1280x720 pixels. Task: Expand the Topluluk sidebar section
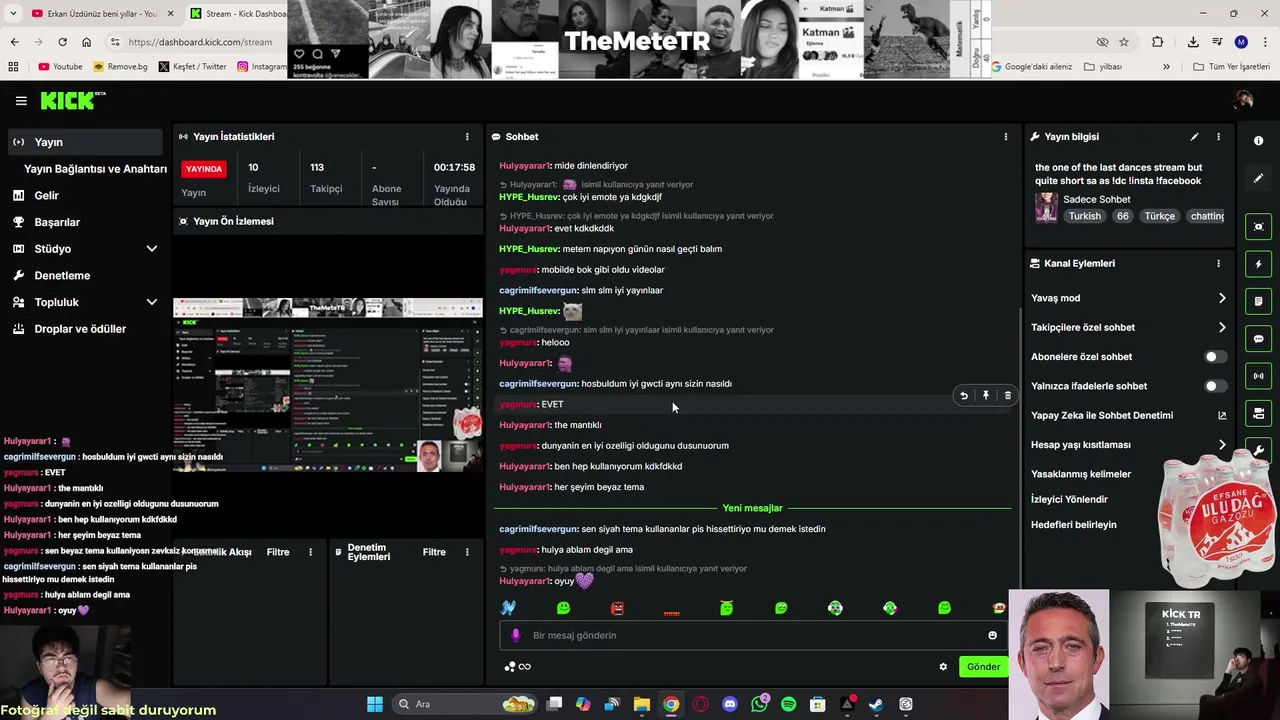152,302
